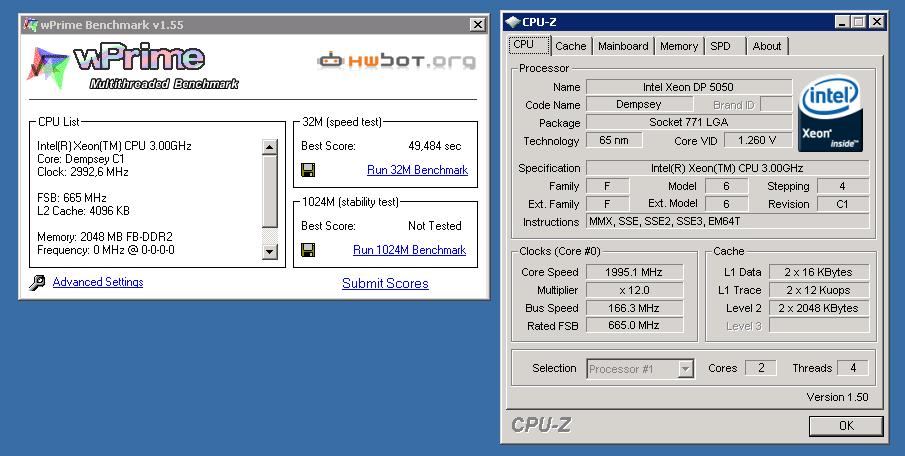
Task: Run the 1024M Benchmark
Action: [x=409, y=250]
